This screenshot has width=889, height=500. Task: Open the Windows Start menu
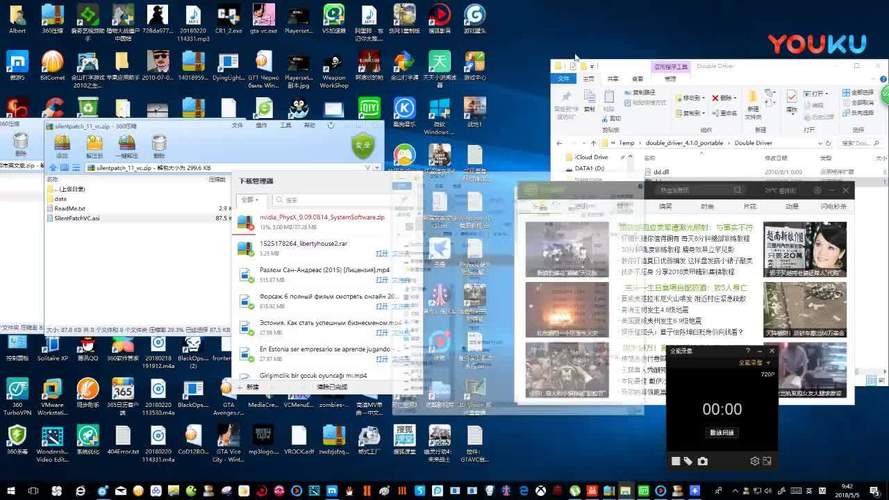point(10,491)
